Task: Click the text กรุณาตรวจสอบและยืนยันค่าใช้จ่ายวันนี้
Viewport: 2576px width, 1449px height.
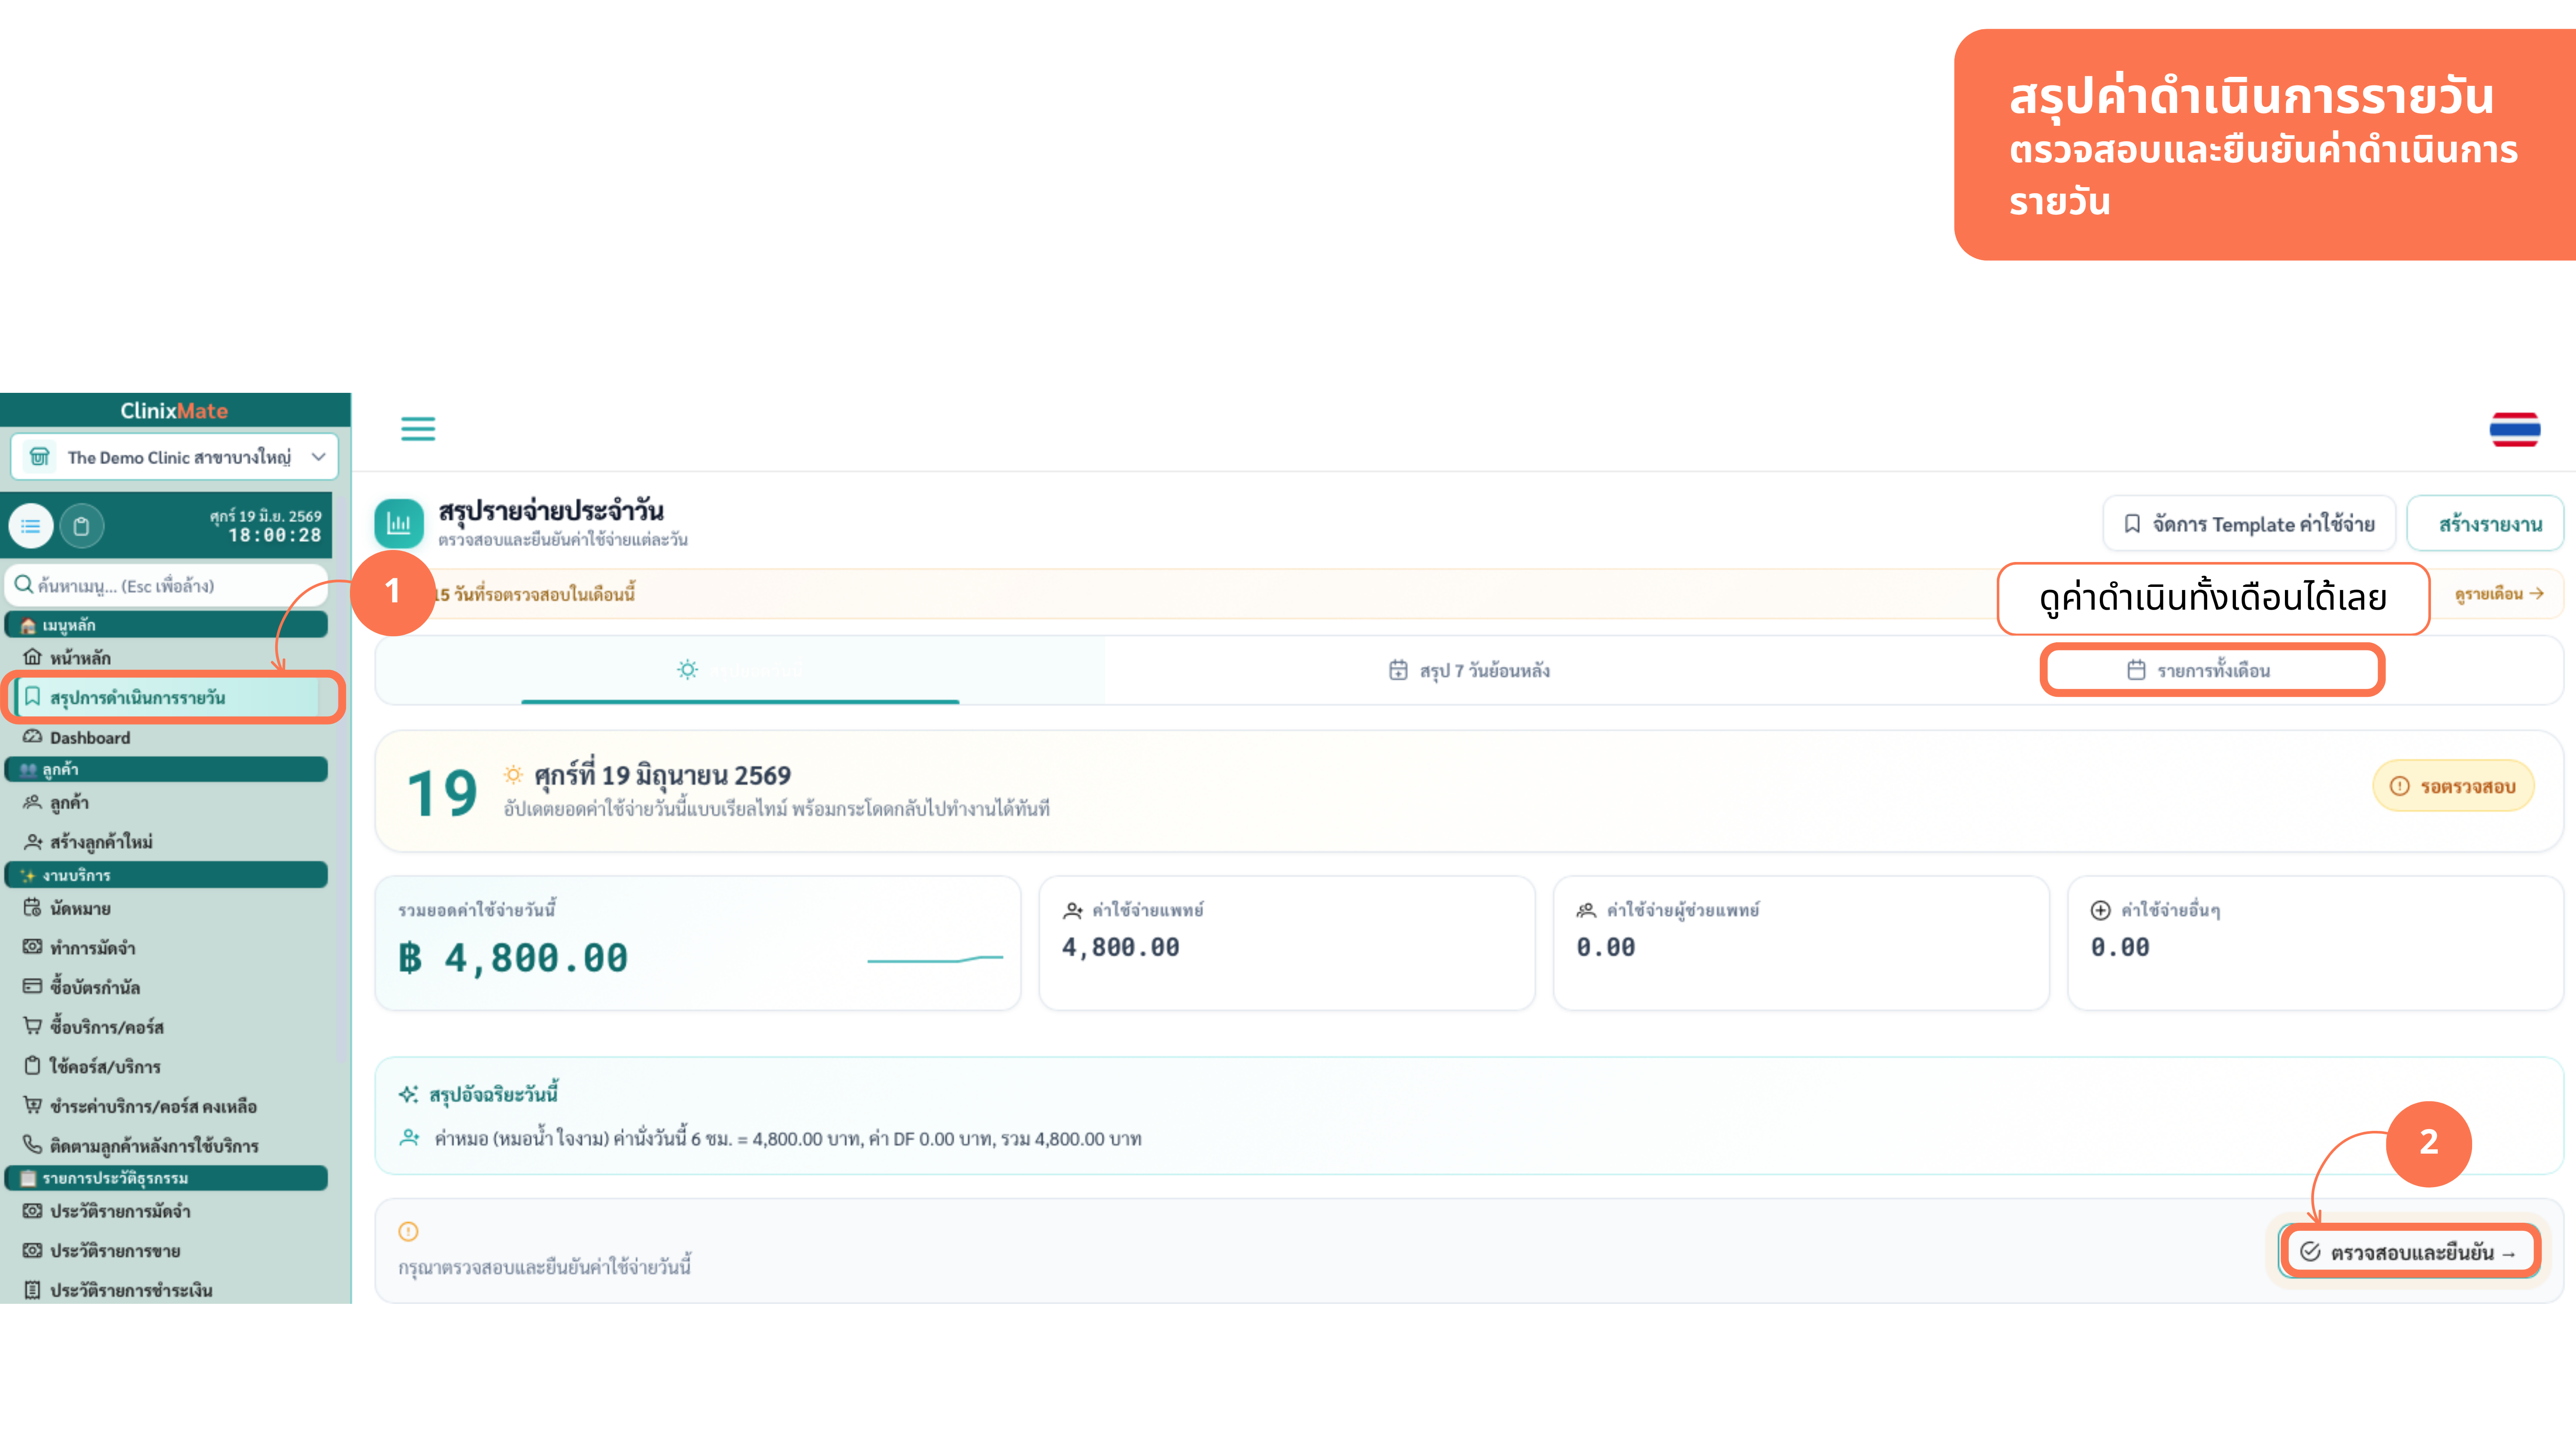Action: tap(545, 1267)
